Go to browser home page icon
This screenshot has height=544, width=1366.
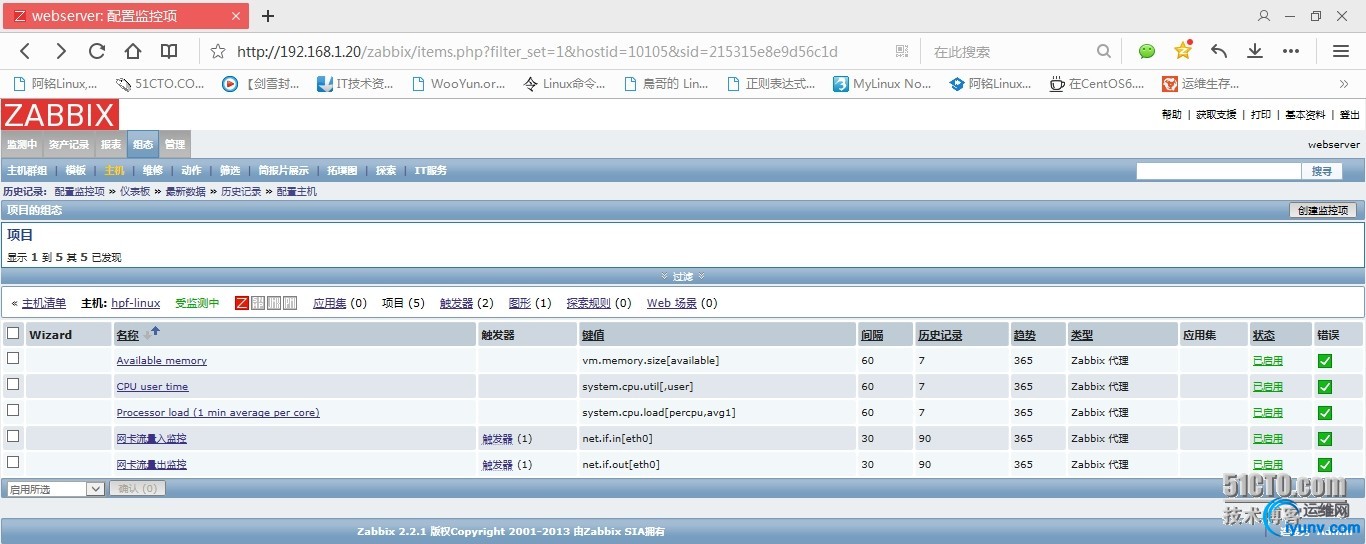pyautogui.click(x=133, y=51)
